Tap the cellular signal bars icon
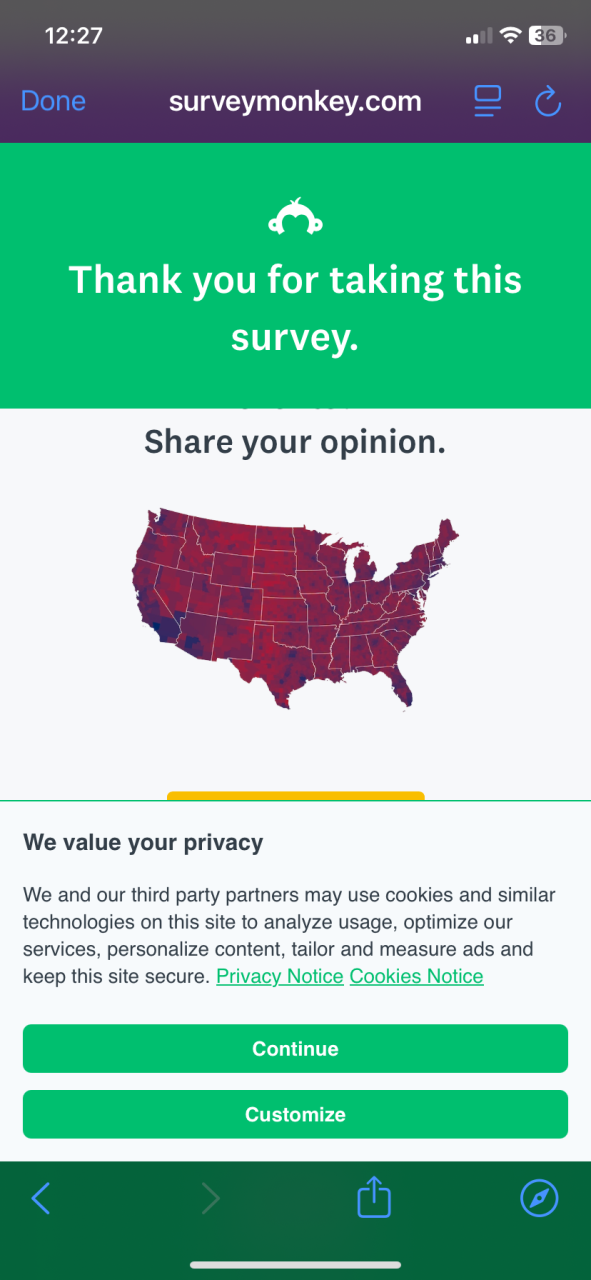 click(x=479, y=36)
